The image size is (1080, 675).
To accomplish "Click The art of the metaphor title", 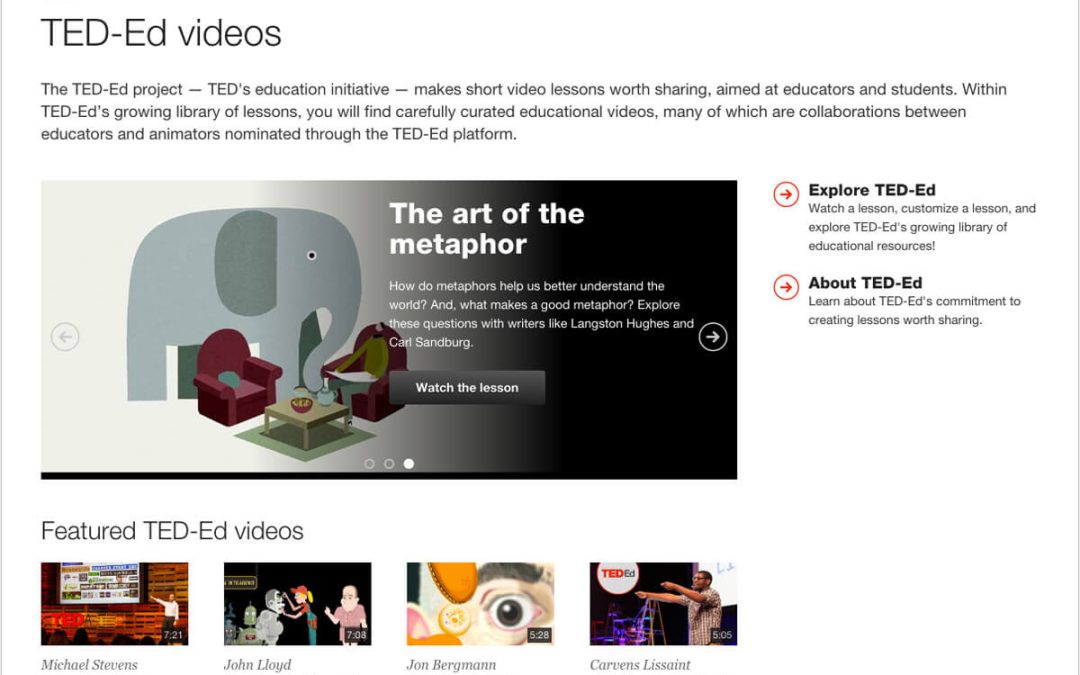I will click(486, 229).
